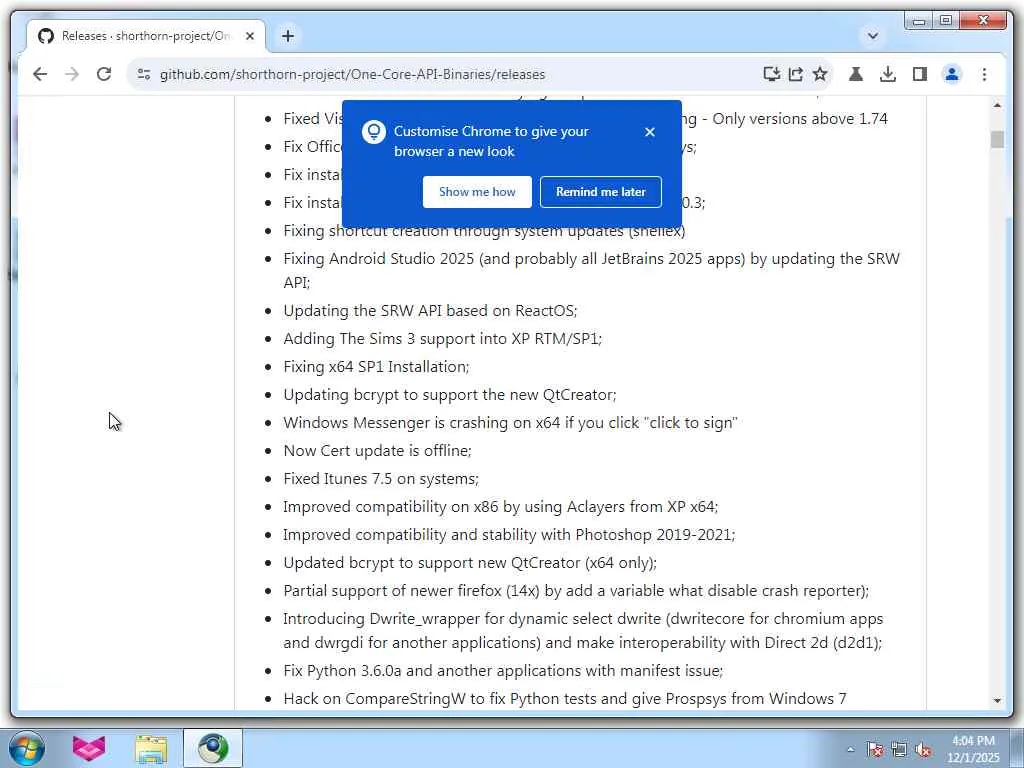
Task: Select the Releases shorthorn-project tab
Action: 146,36
